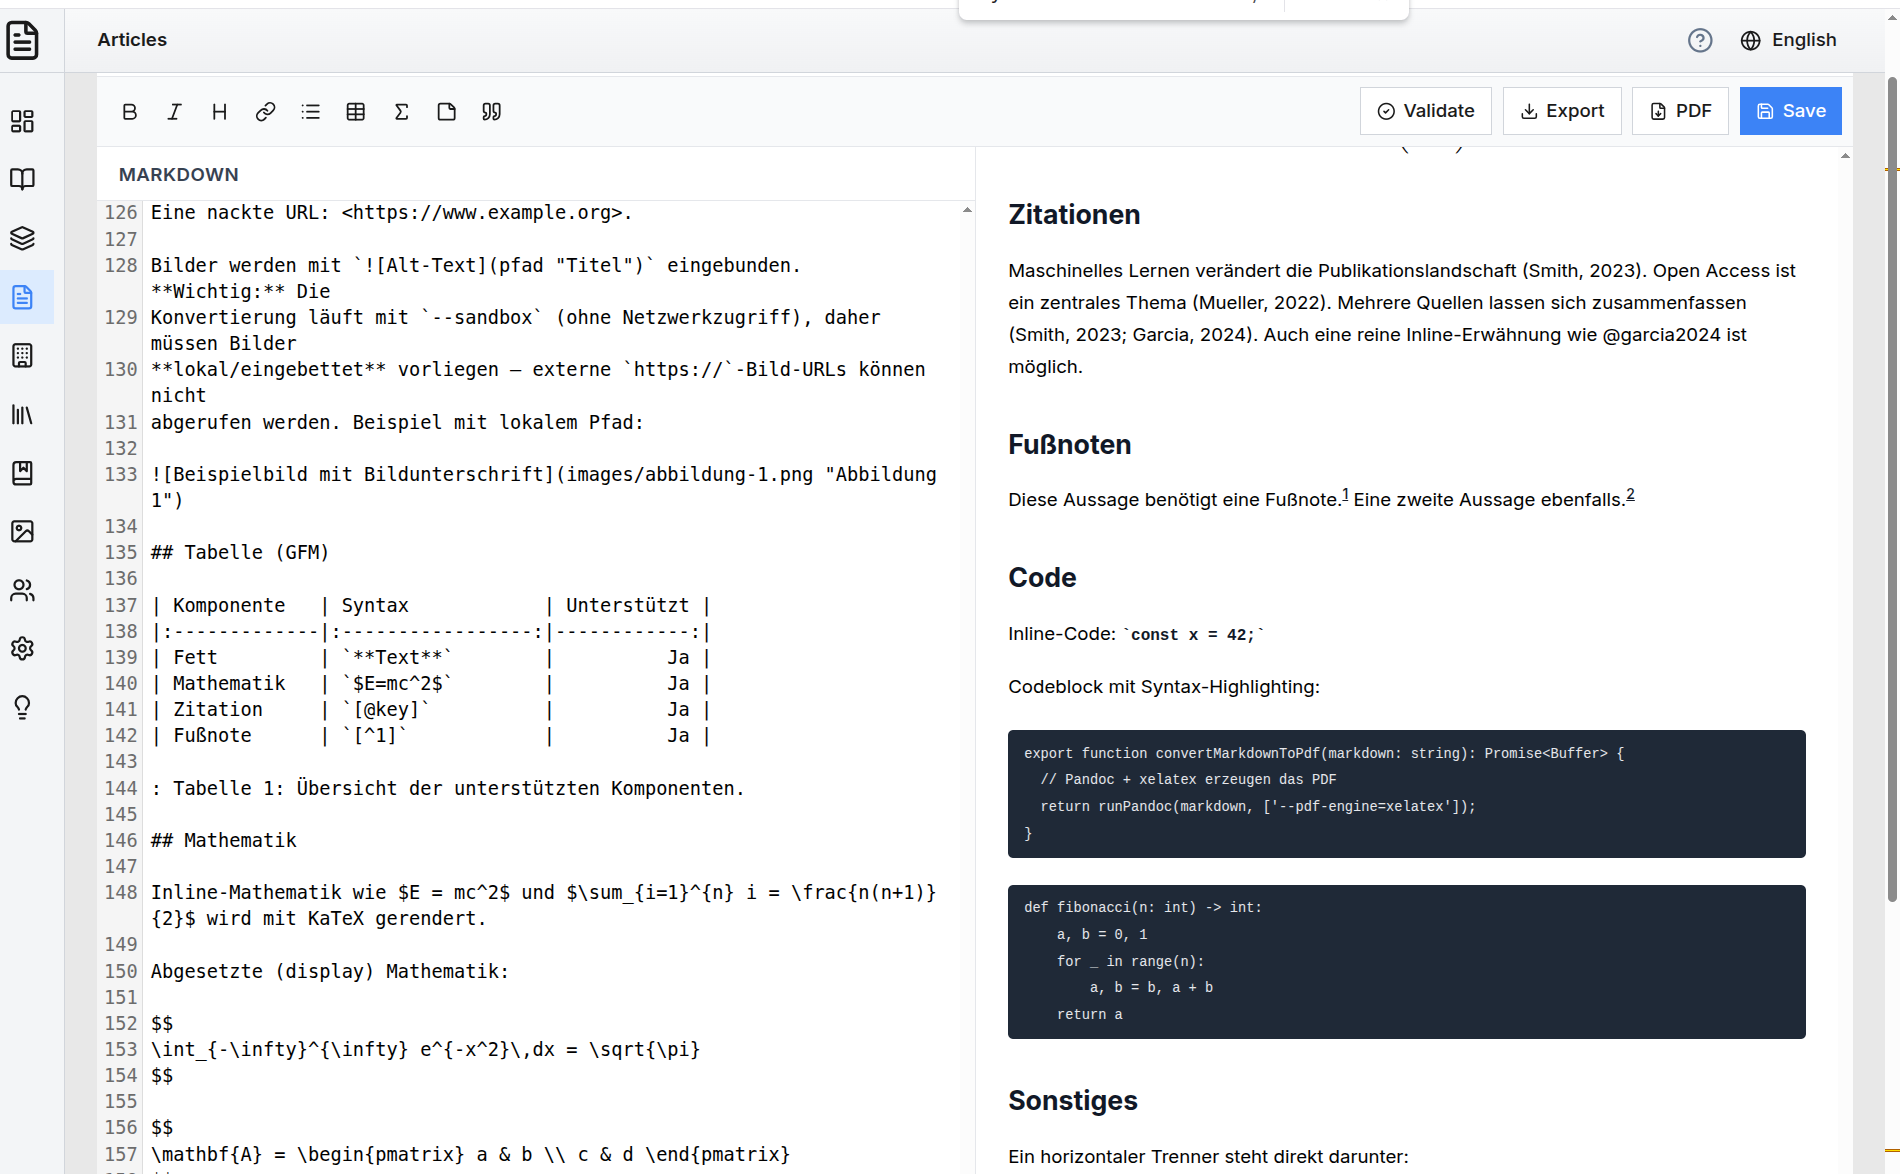Click the Python fibonacci code block

tap(1407, 962)
